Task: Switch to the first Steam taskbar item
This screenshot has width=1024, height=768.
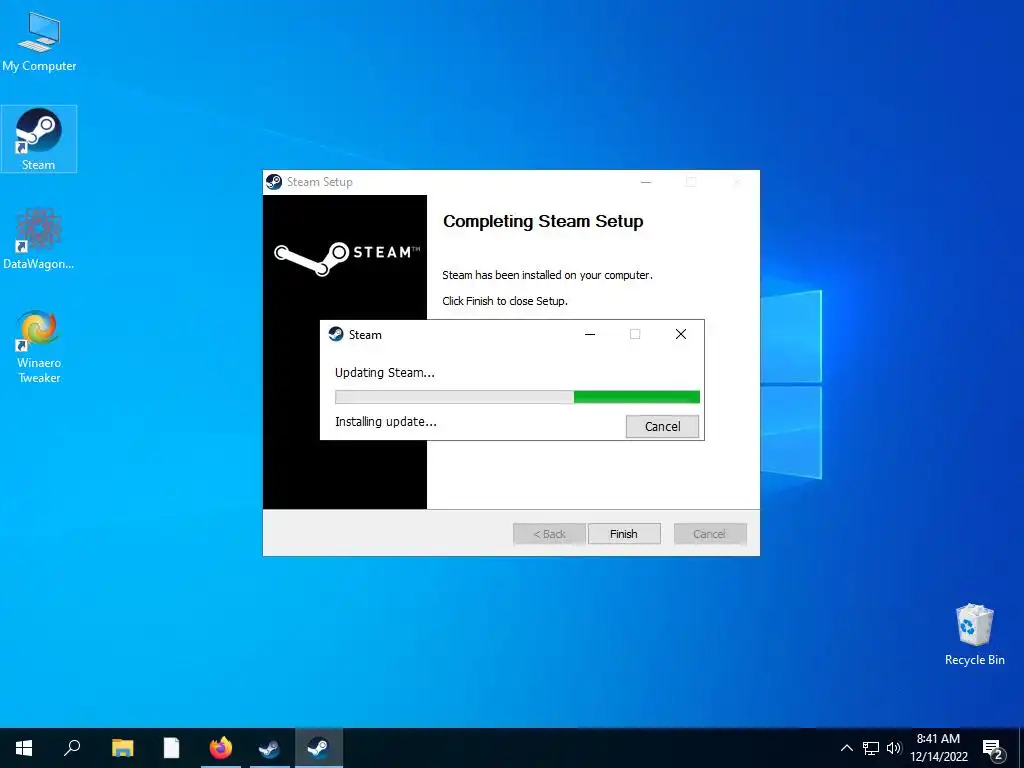Action: click(x=269, y=748)
